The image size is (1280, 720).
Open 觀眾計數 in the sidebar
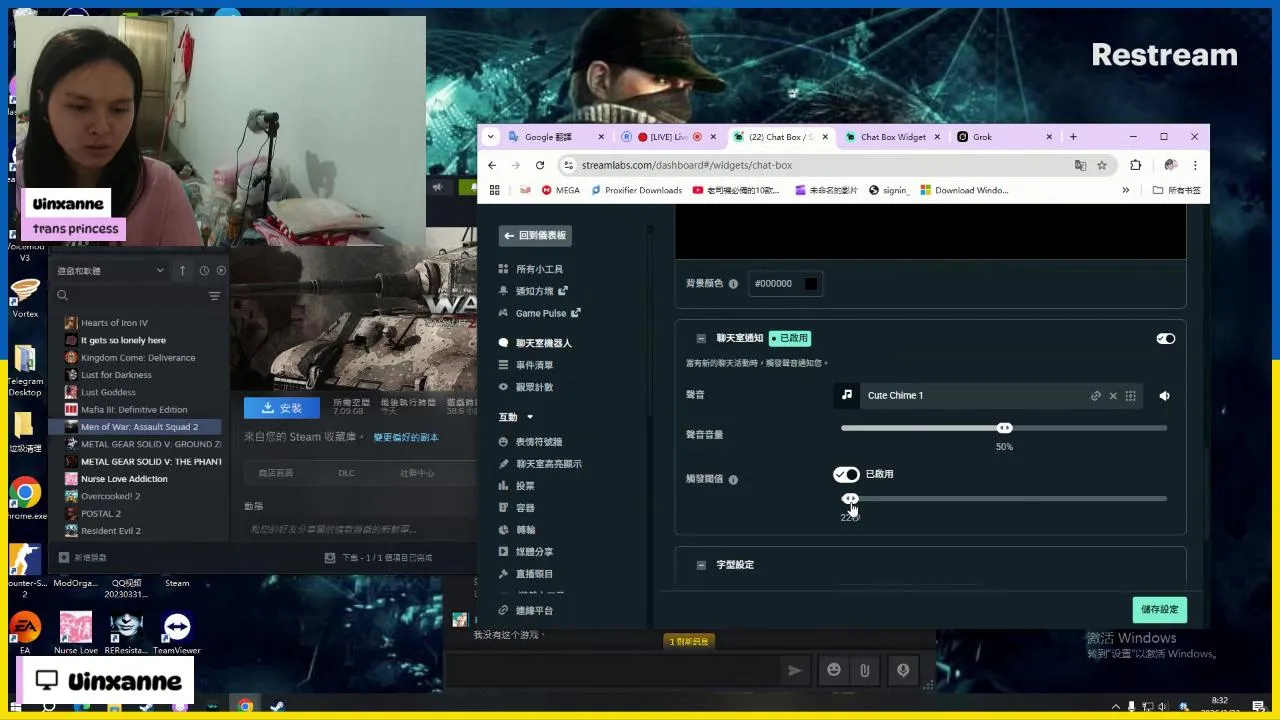pyautogui.click(x=526, y=387)
